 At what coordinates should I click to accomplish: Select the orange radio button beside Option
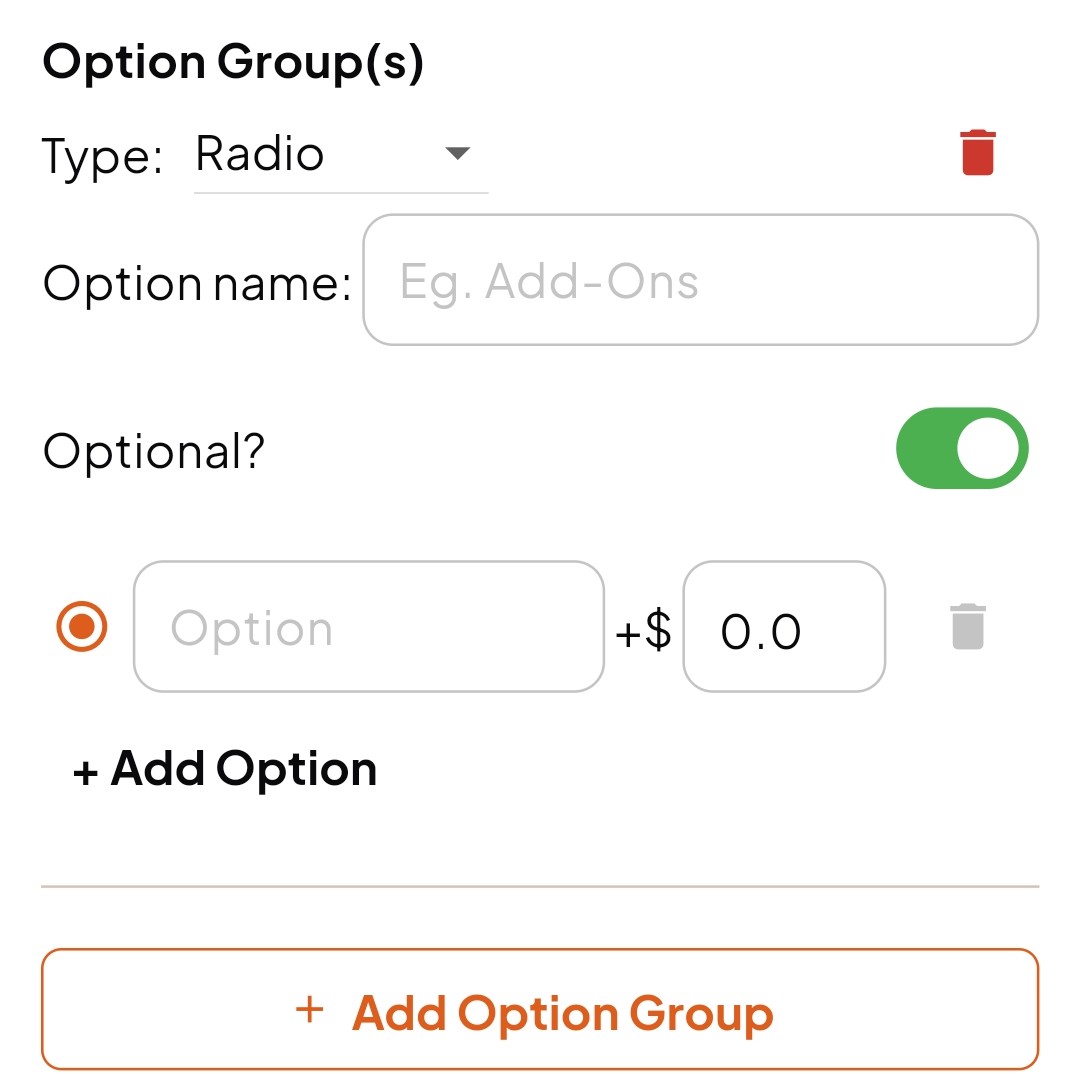pyautogui.click(x=82, y=626)
